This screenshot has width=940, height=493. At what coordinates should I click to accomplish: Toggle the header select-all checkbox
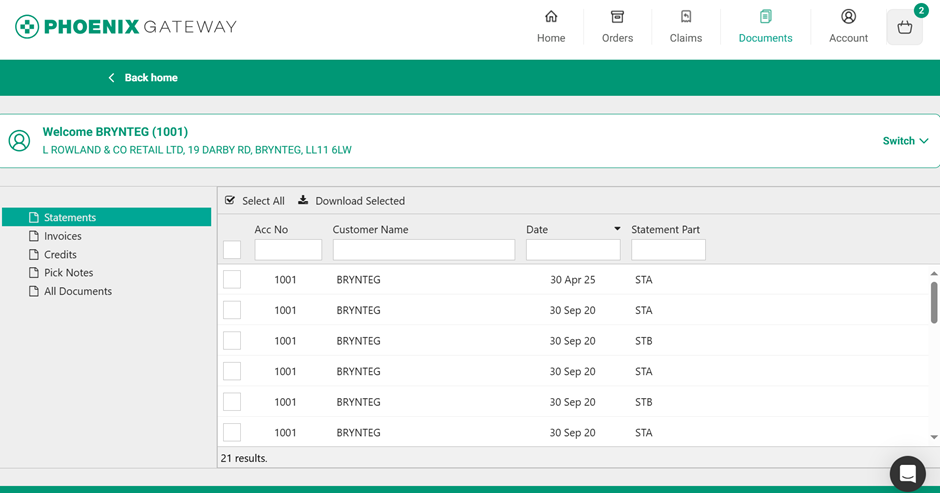[232, 250]
